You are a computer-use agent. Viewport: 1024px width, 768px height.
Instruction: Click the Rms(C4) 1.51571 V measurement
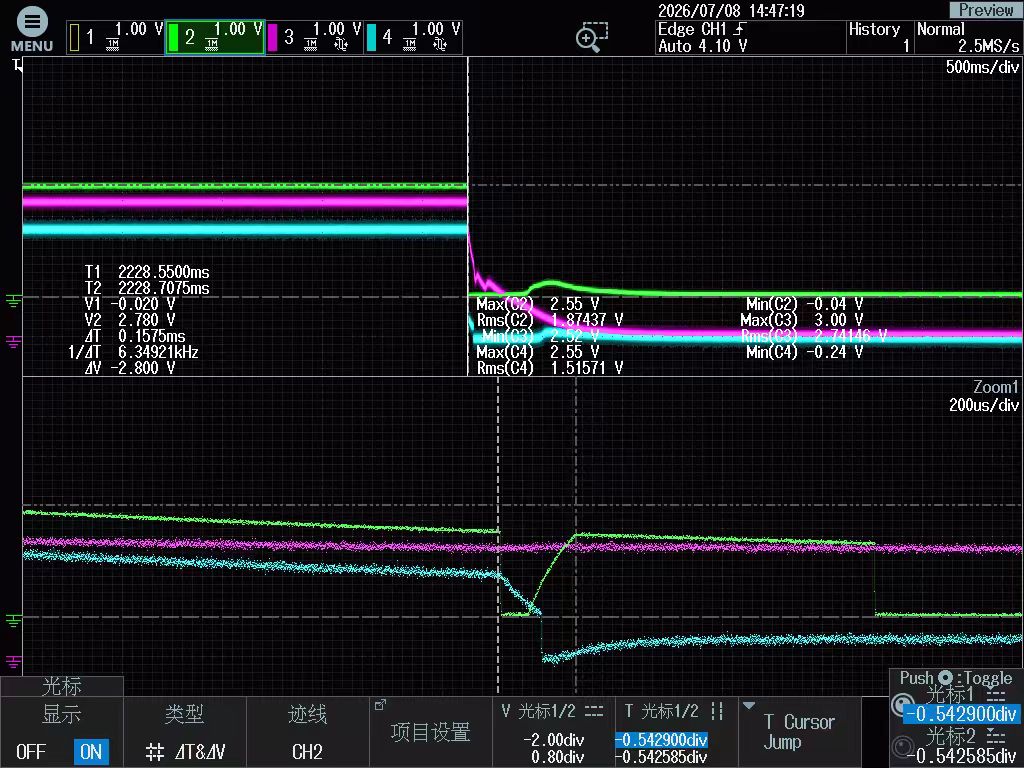(549, 368)
